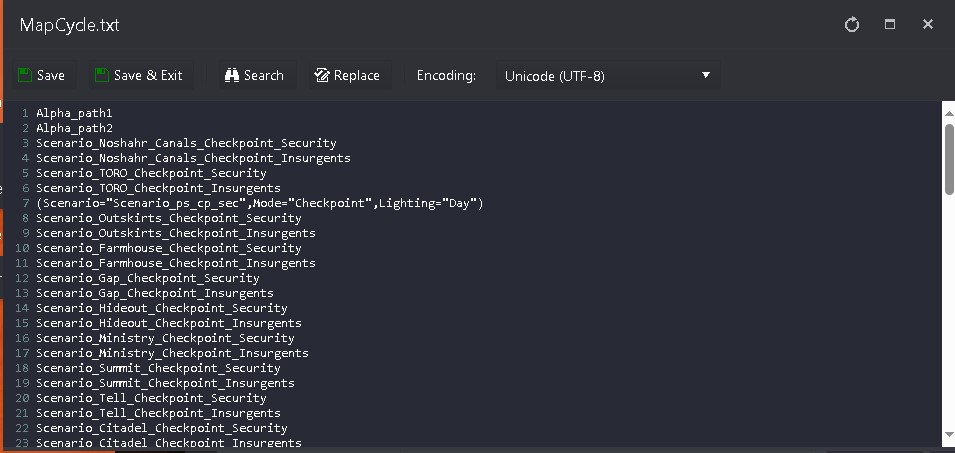Click Scenario_Farmhouse_Checkpoint_Insurgents line
955x453 pixels.
click(175, 263)
